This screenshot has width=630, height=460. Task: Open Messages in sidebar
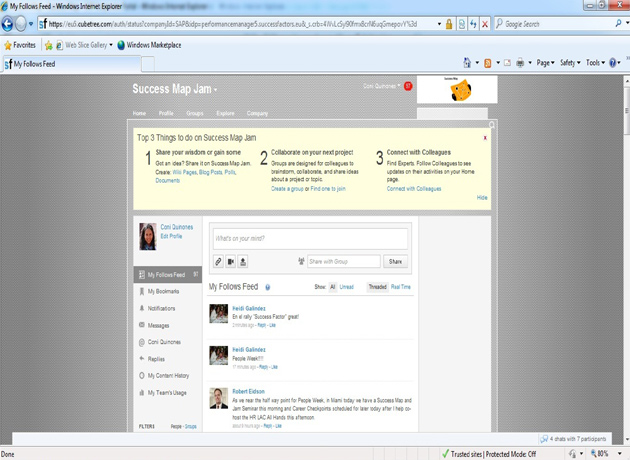[158, 325]
